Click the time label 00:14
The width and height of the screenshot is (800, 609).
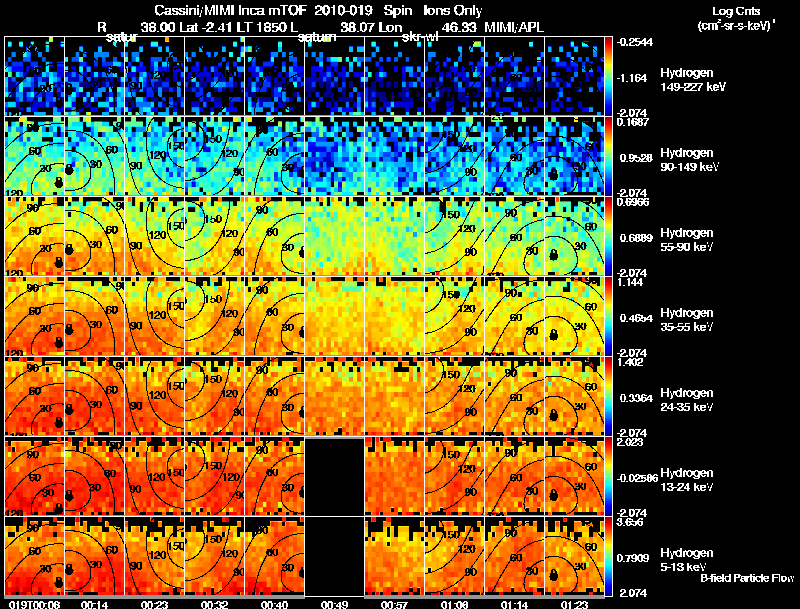click(94, 604)
